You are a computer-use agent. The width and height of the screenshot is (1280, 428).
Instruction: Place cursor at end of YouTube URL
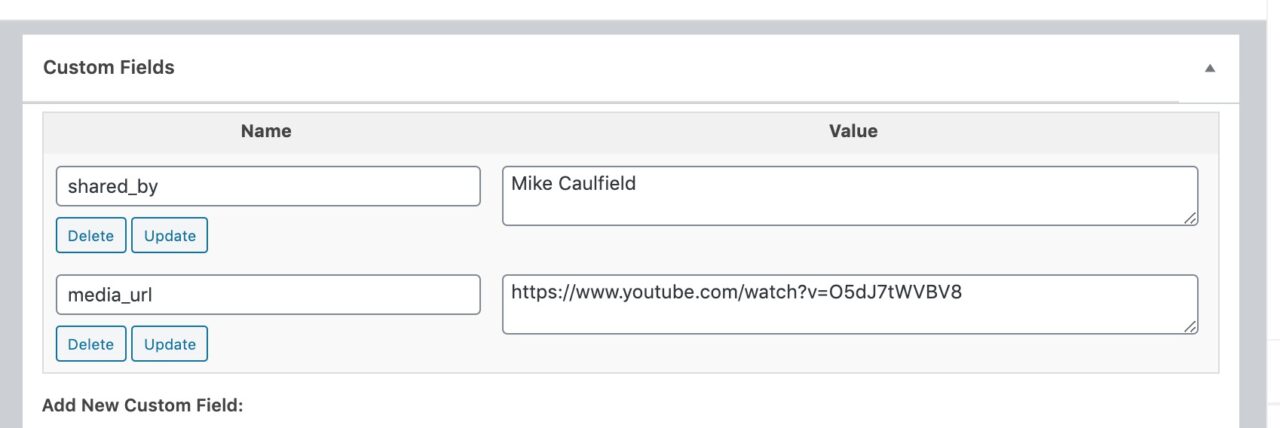tap(964, 293)
